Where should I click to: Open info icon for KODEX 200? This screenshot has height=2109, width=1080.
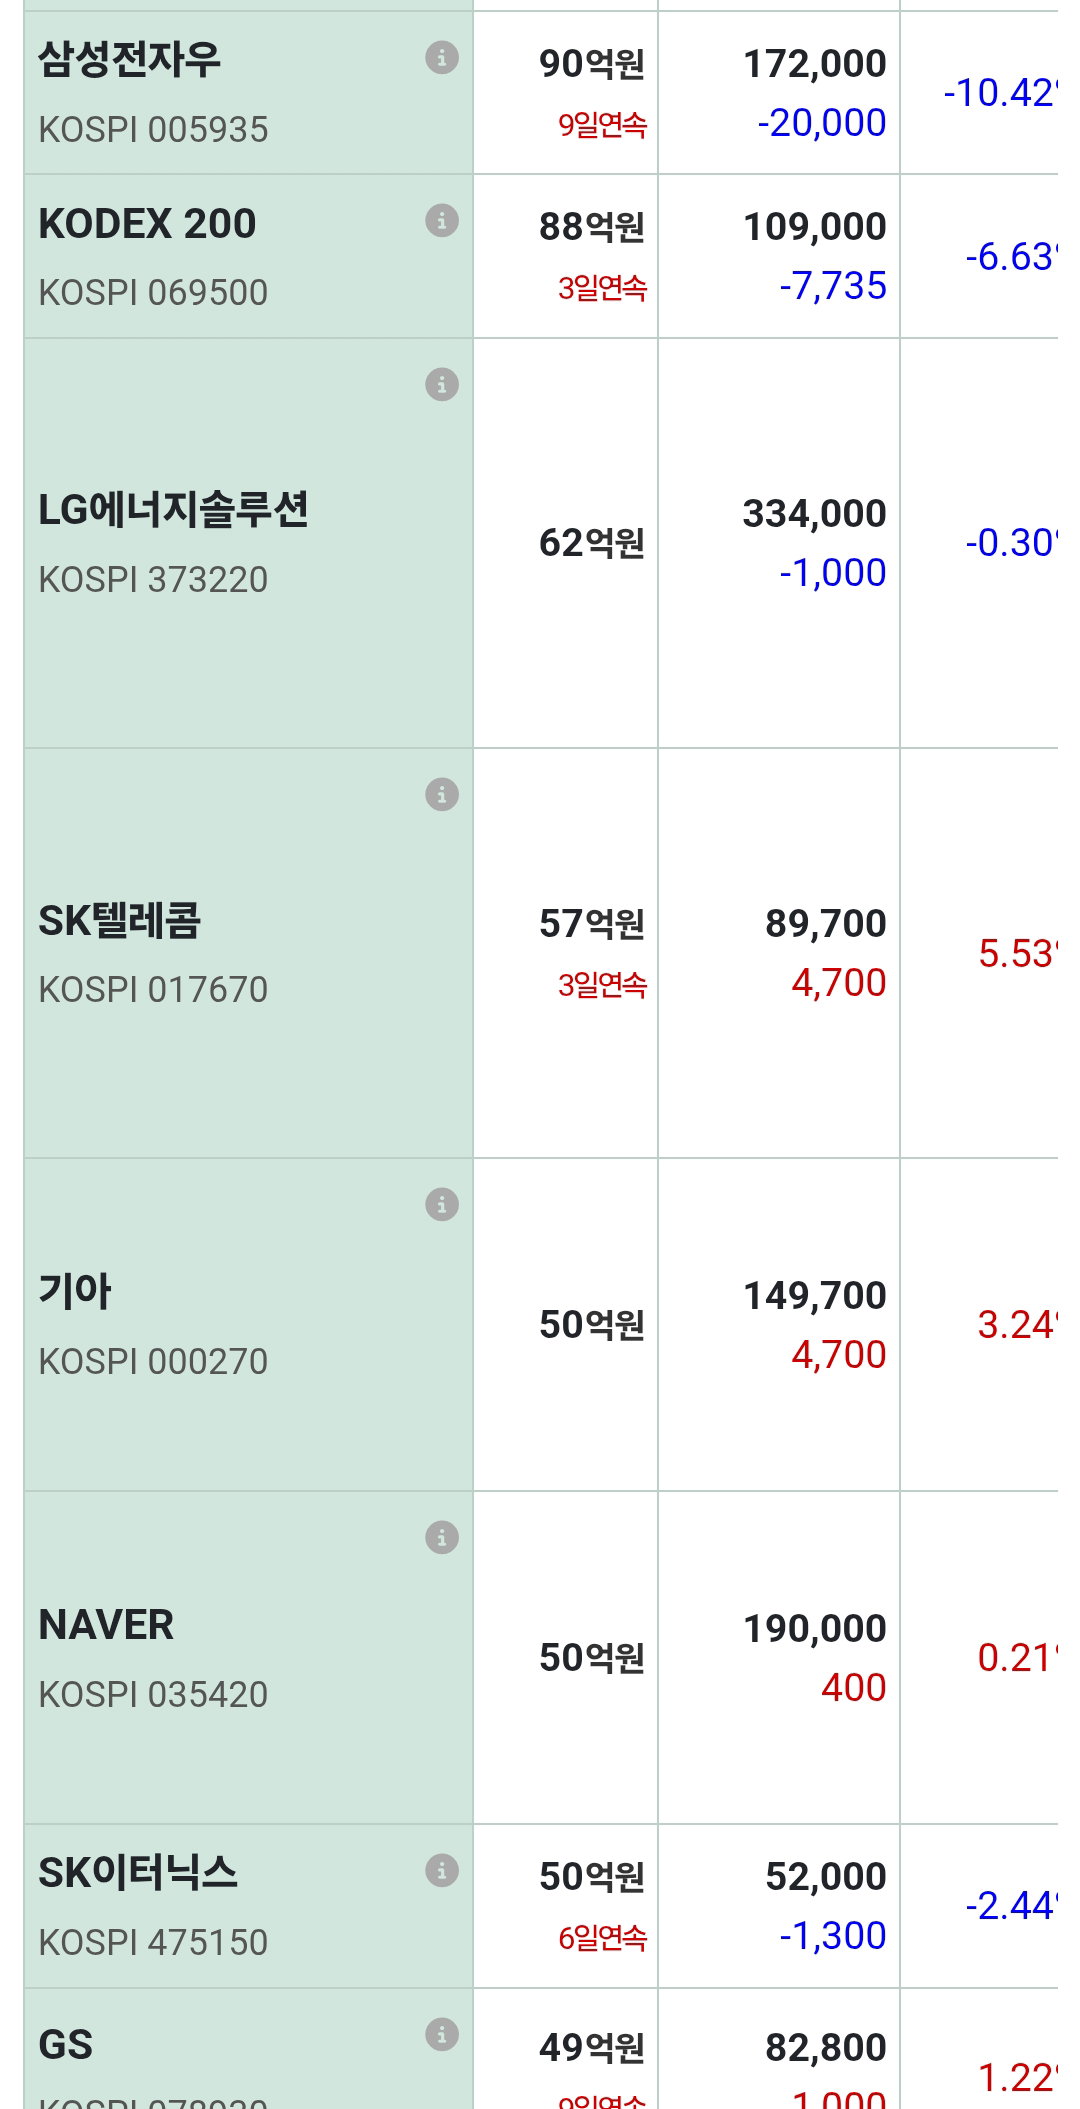pyautogui.click(x=442, y=220)
